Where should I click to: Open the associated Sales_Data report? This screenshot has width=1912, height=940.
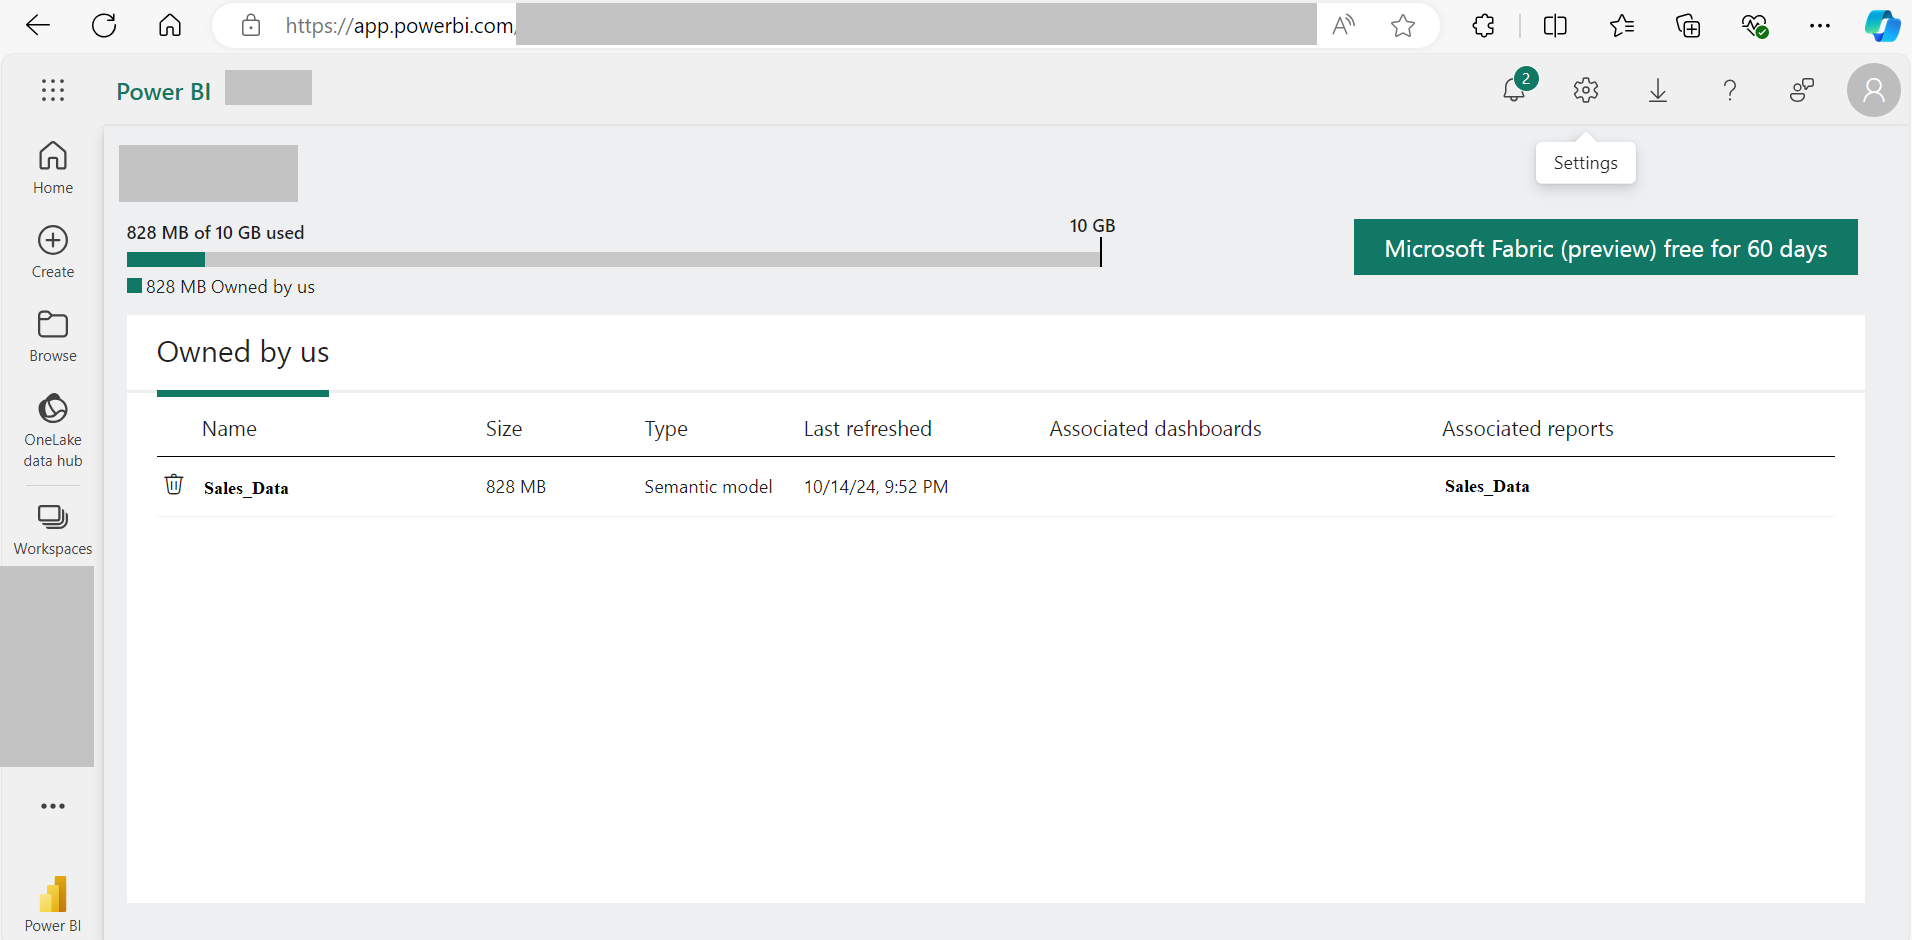1487,486
